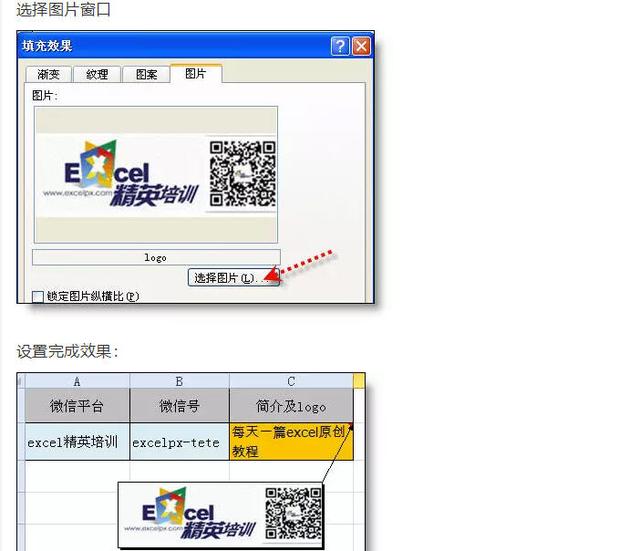Select the orange 每天一篇excel原创教程 cell
Image resolution: width=640 pixels, height=551 pixels.
pyautogui.click(x=291, y=442)
